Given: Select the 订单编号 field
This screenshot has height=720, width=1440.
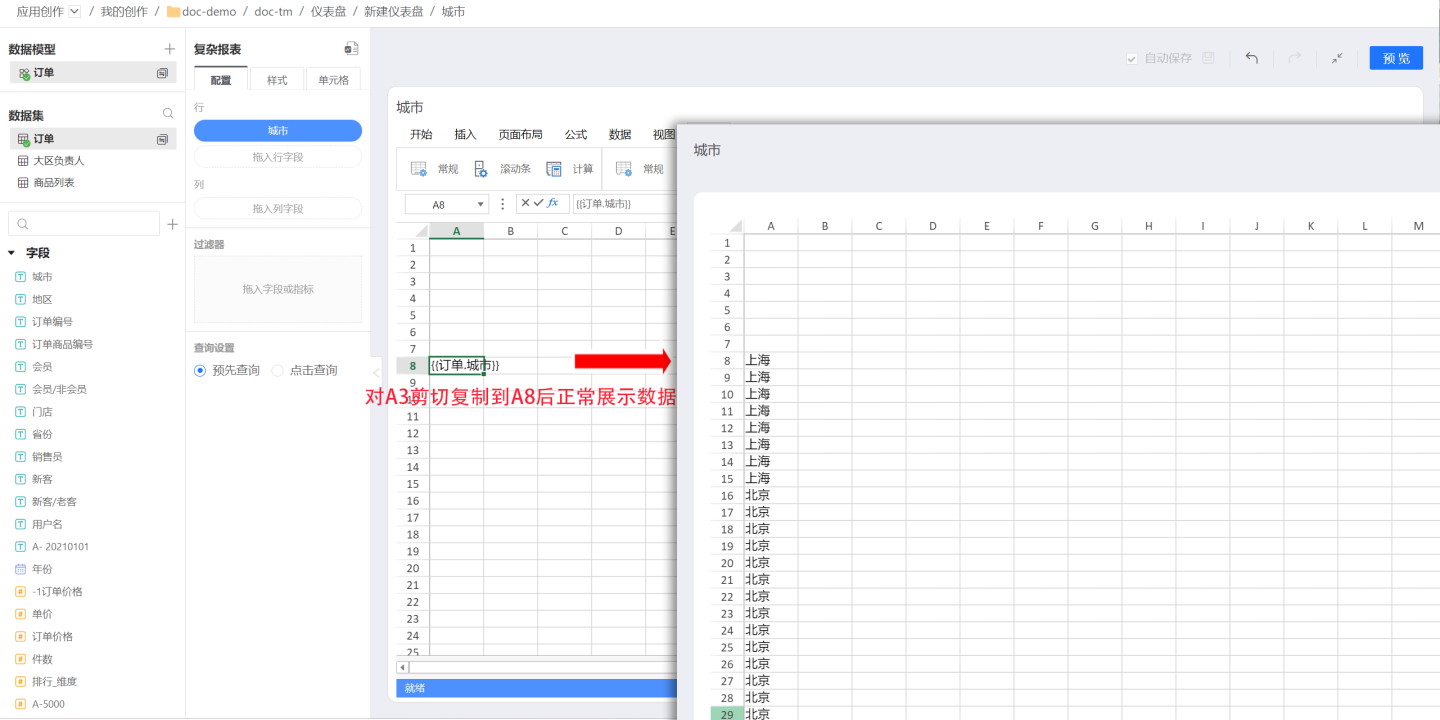Looking at the screenshot, I should [x=52, y=322].
